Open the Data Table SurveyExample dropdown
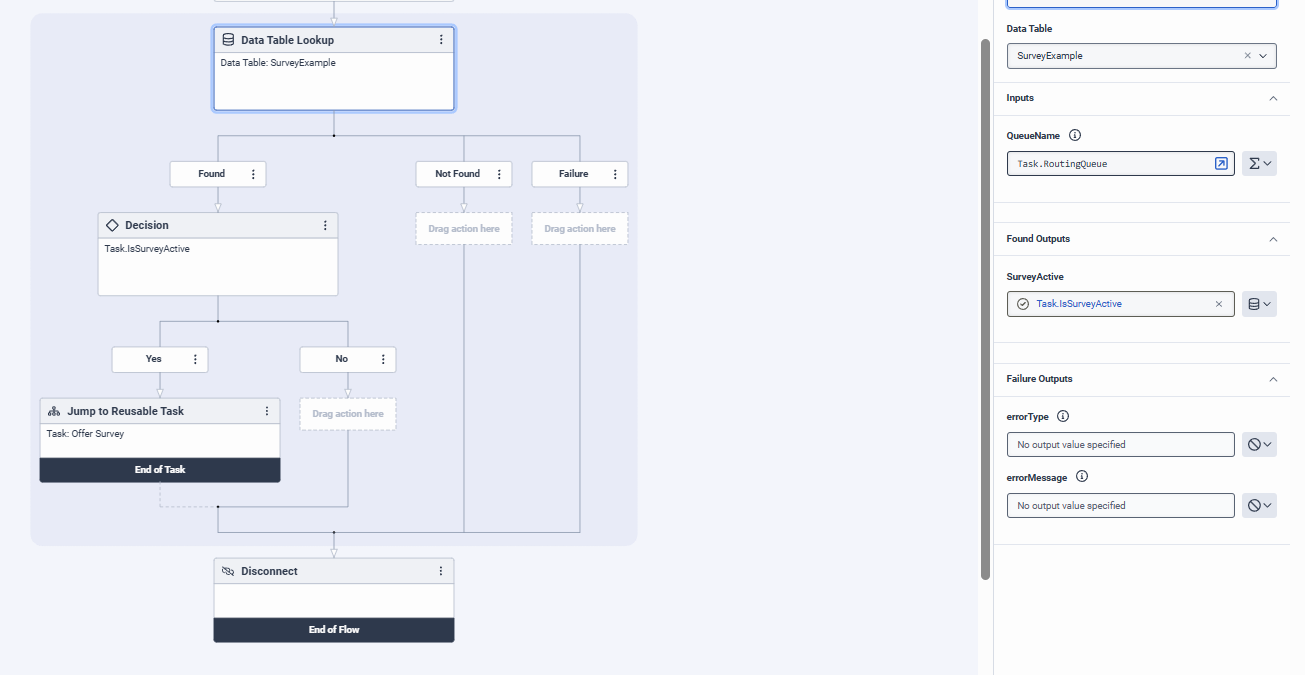Image resolution: width=1305 pixels, height=675 pixels. coord(1263,56)
